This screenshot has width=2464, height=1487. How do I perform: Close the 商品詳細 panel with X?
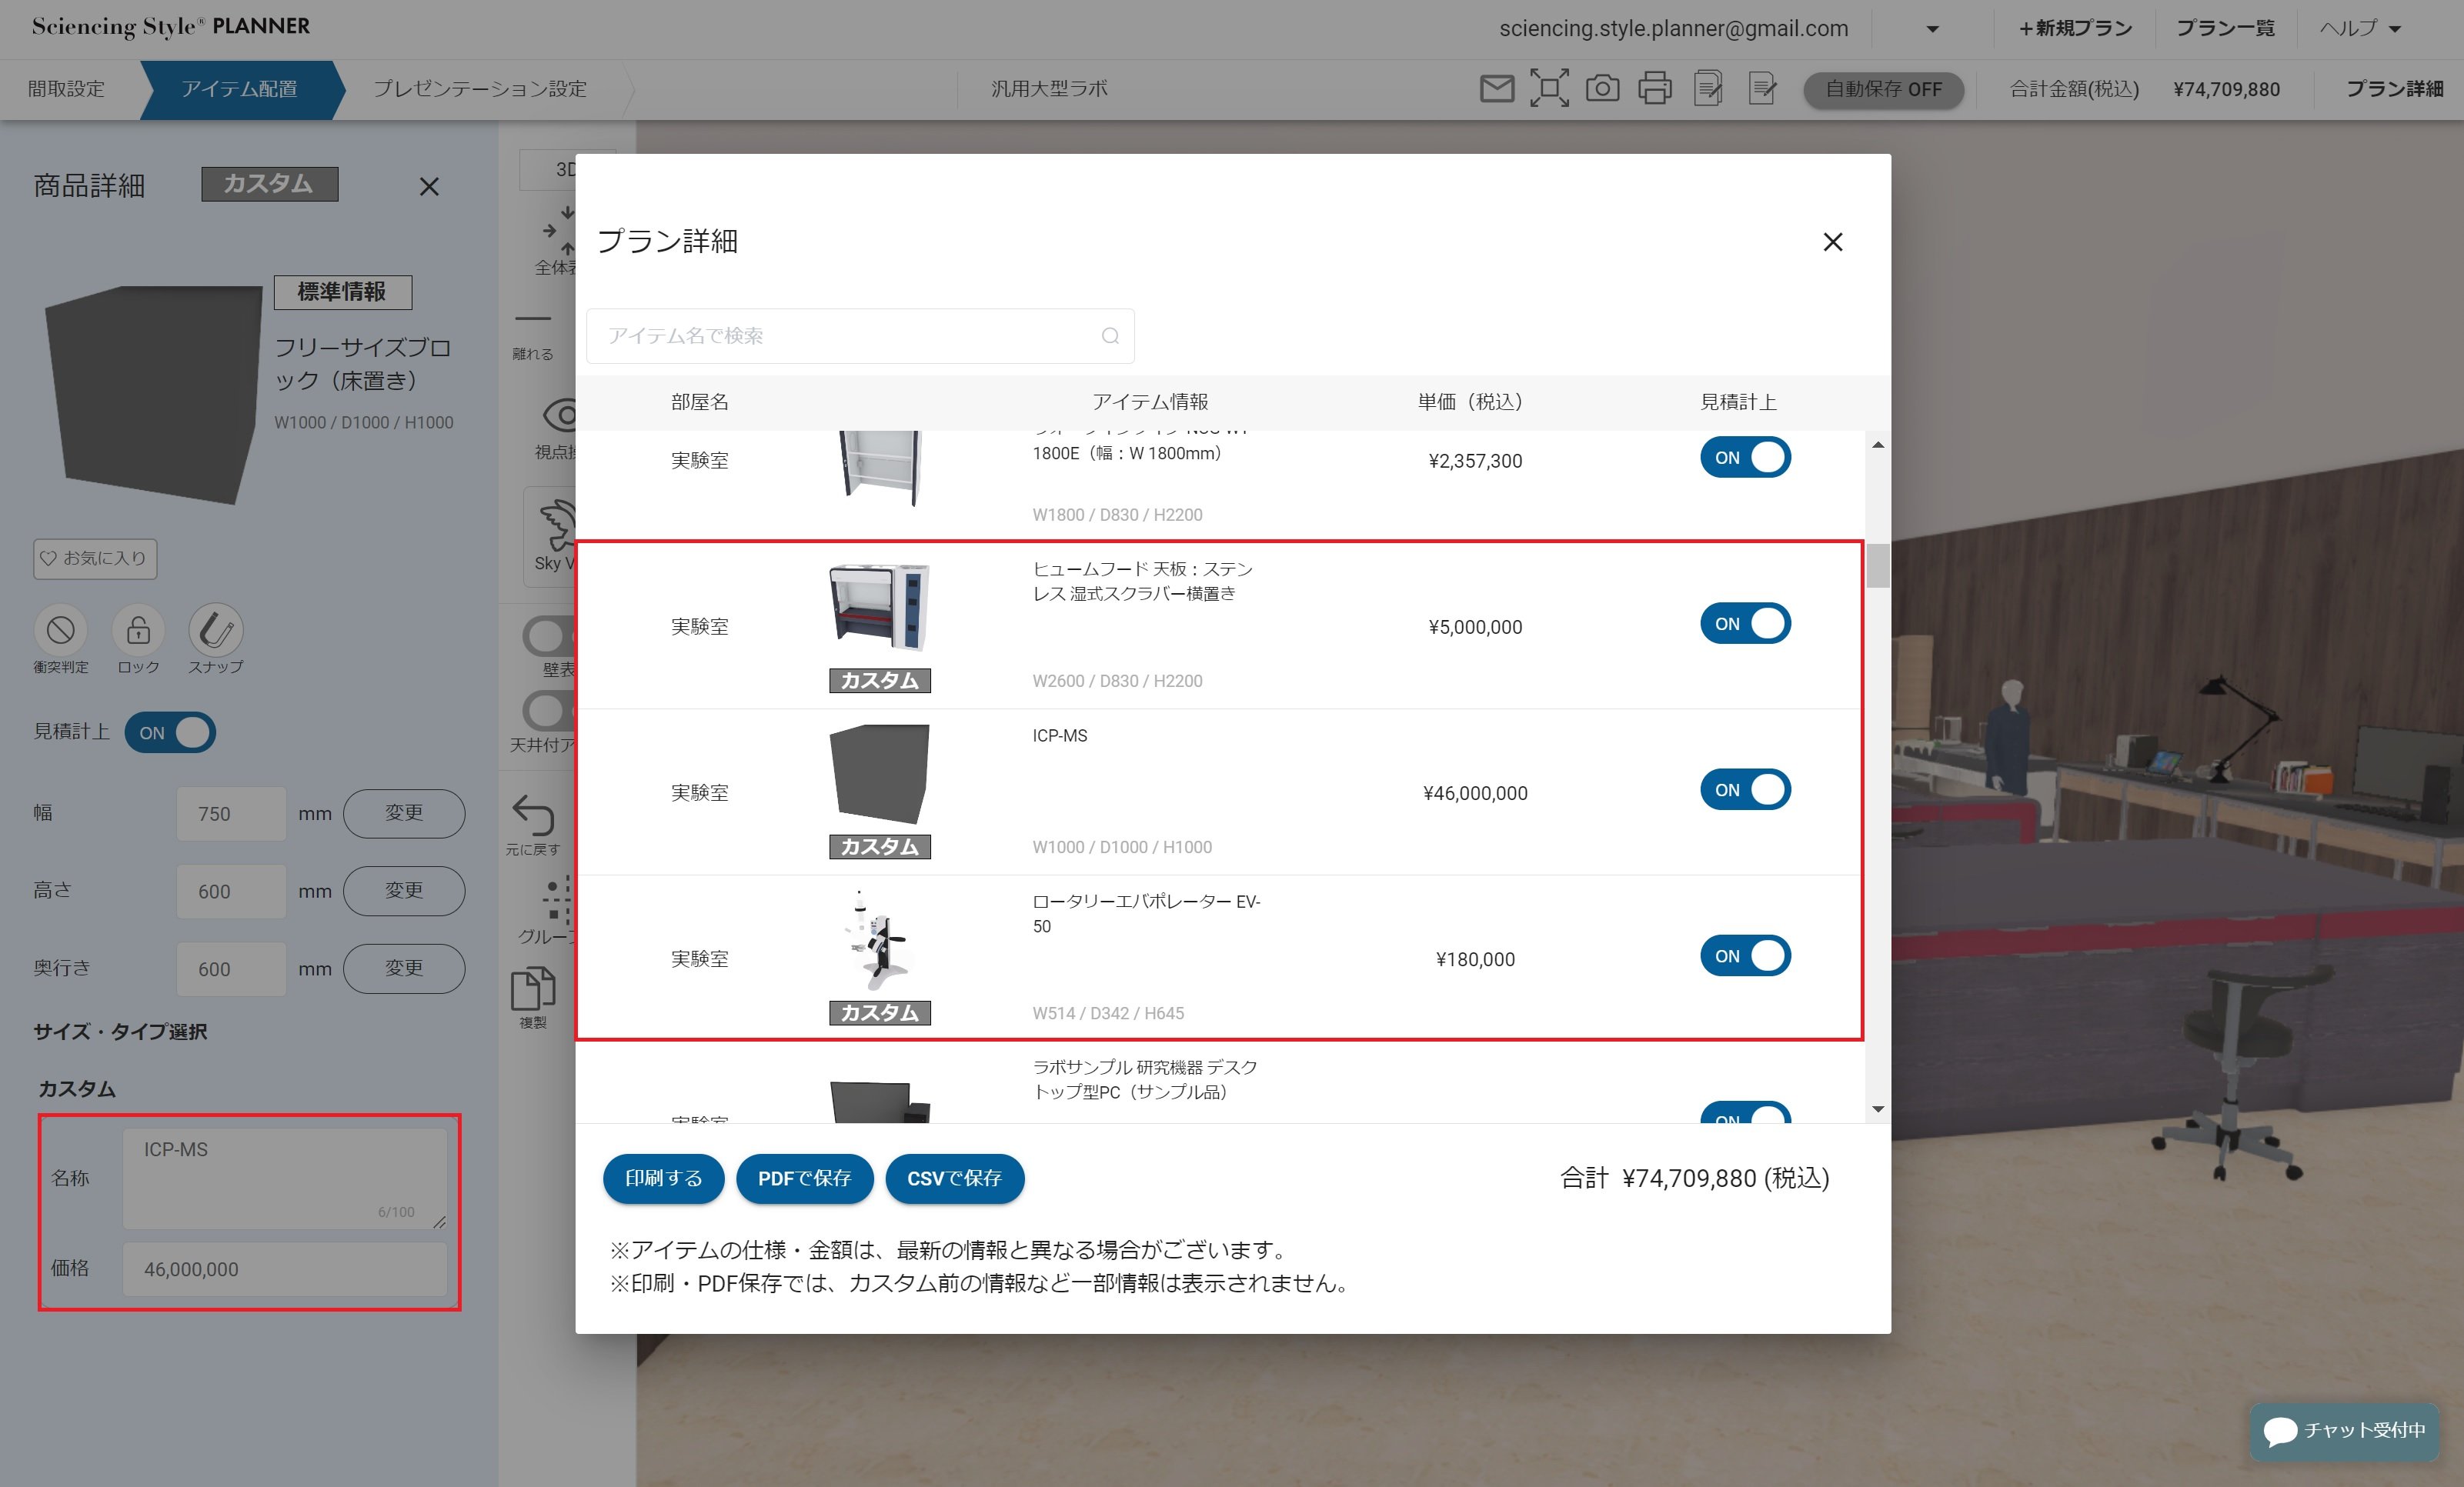click(429, 187)
